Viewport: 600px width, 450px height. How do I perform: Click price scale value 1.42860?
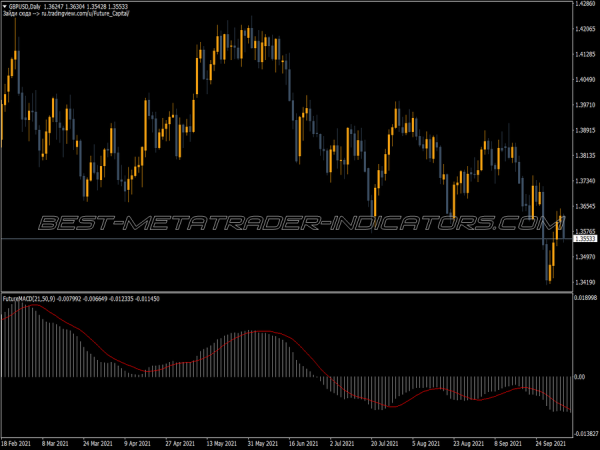[x=585, y=3]
